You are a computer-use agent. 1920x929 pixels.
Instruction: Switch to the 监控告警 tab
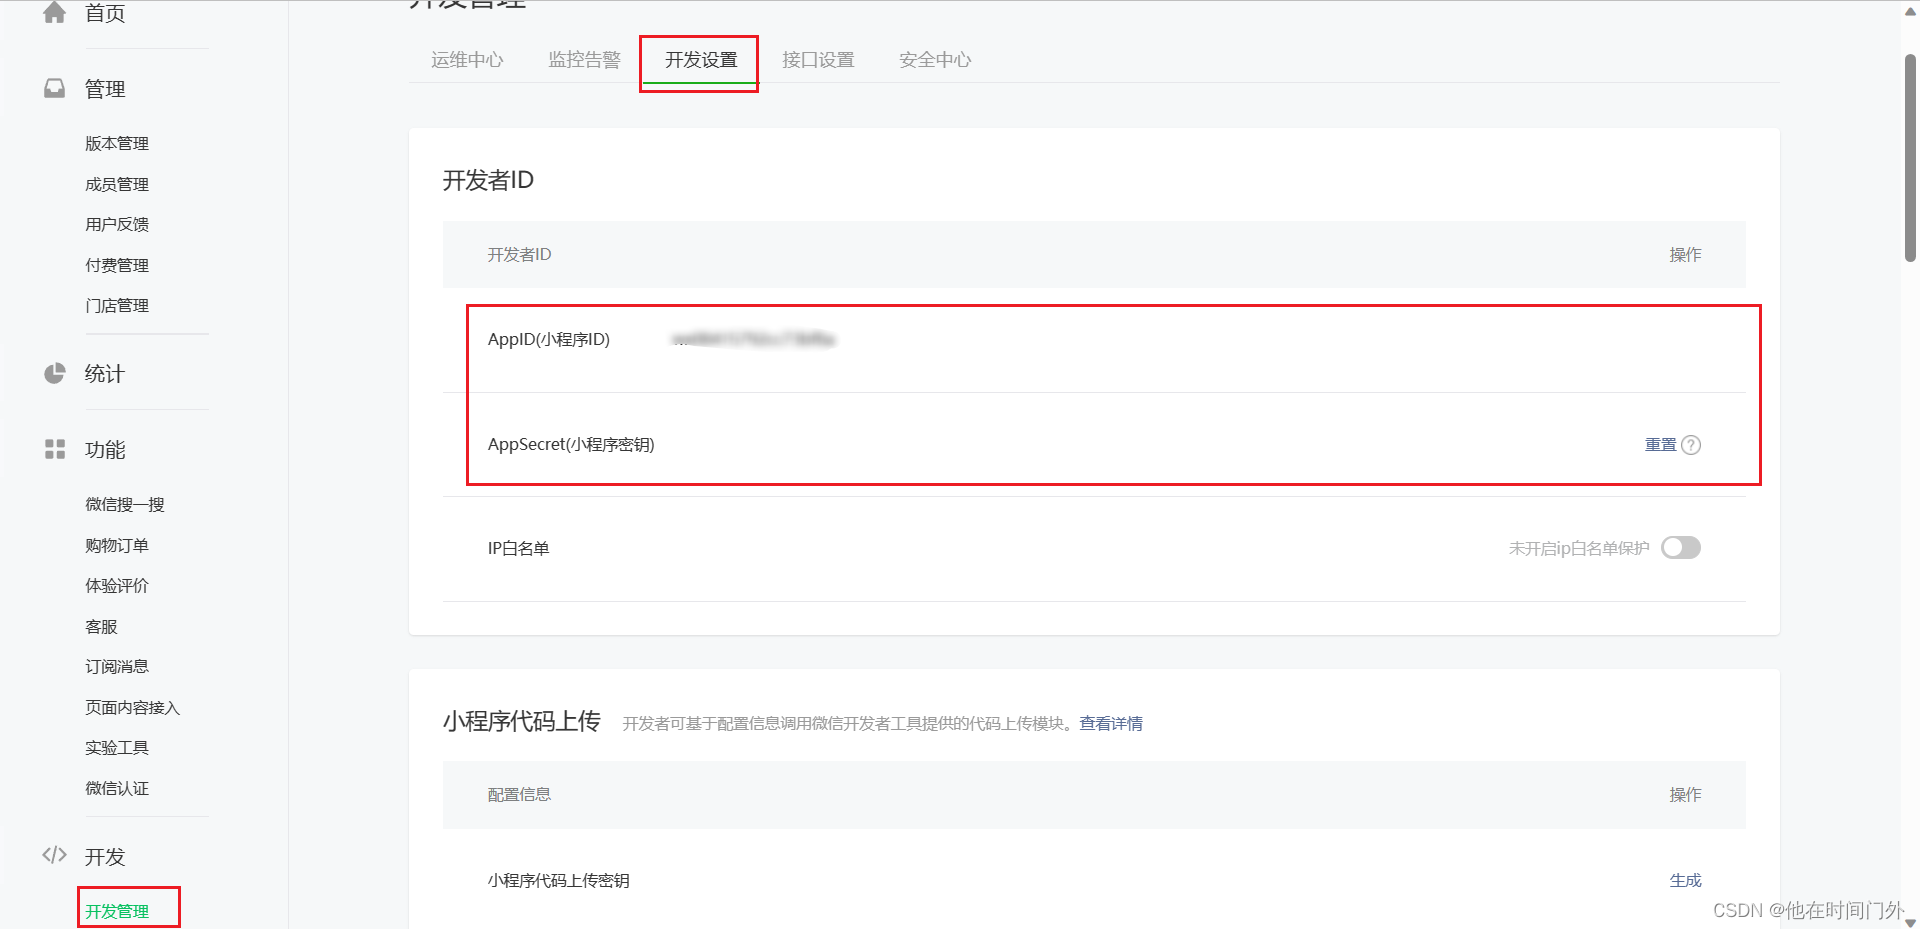[584, 60]
